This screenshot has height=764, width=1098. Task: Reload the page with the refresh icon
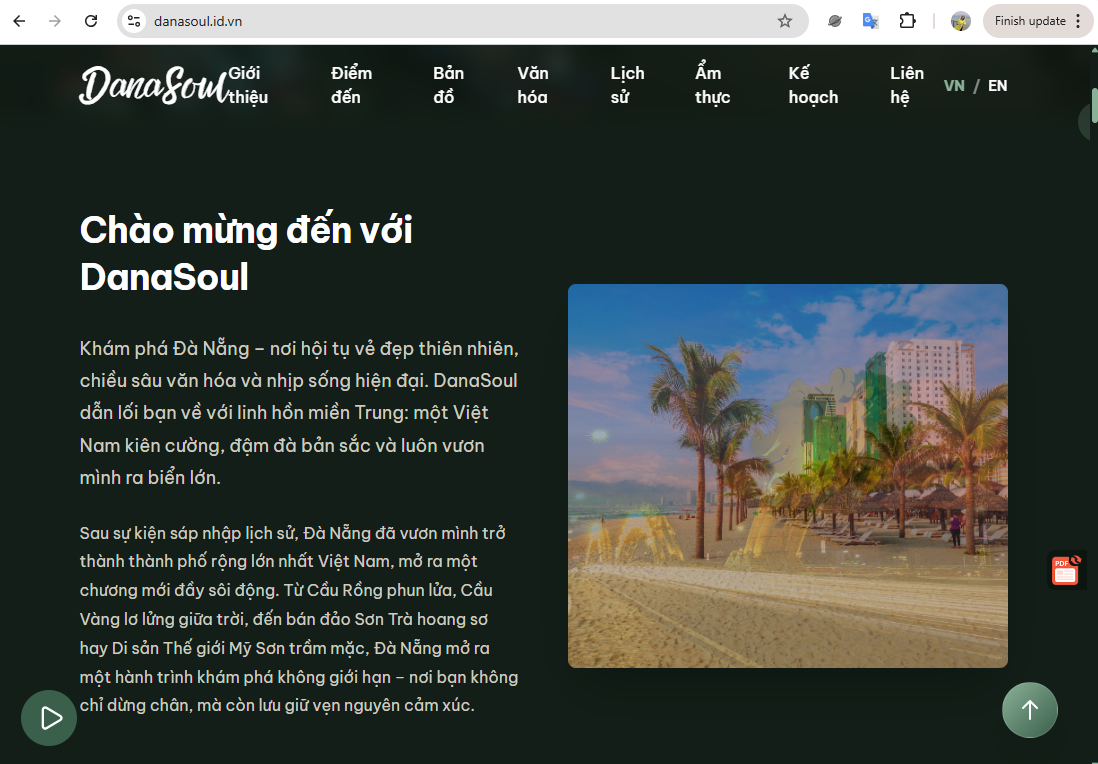tap(91, 21)
